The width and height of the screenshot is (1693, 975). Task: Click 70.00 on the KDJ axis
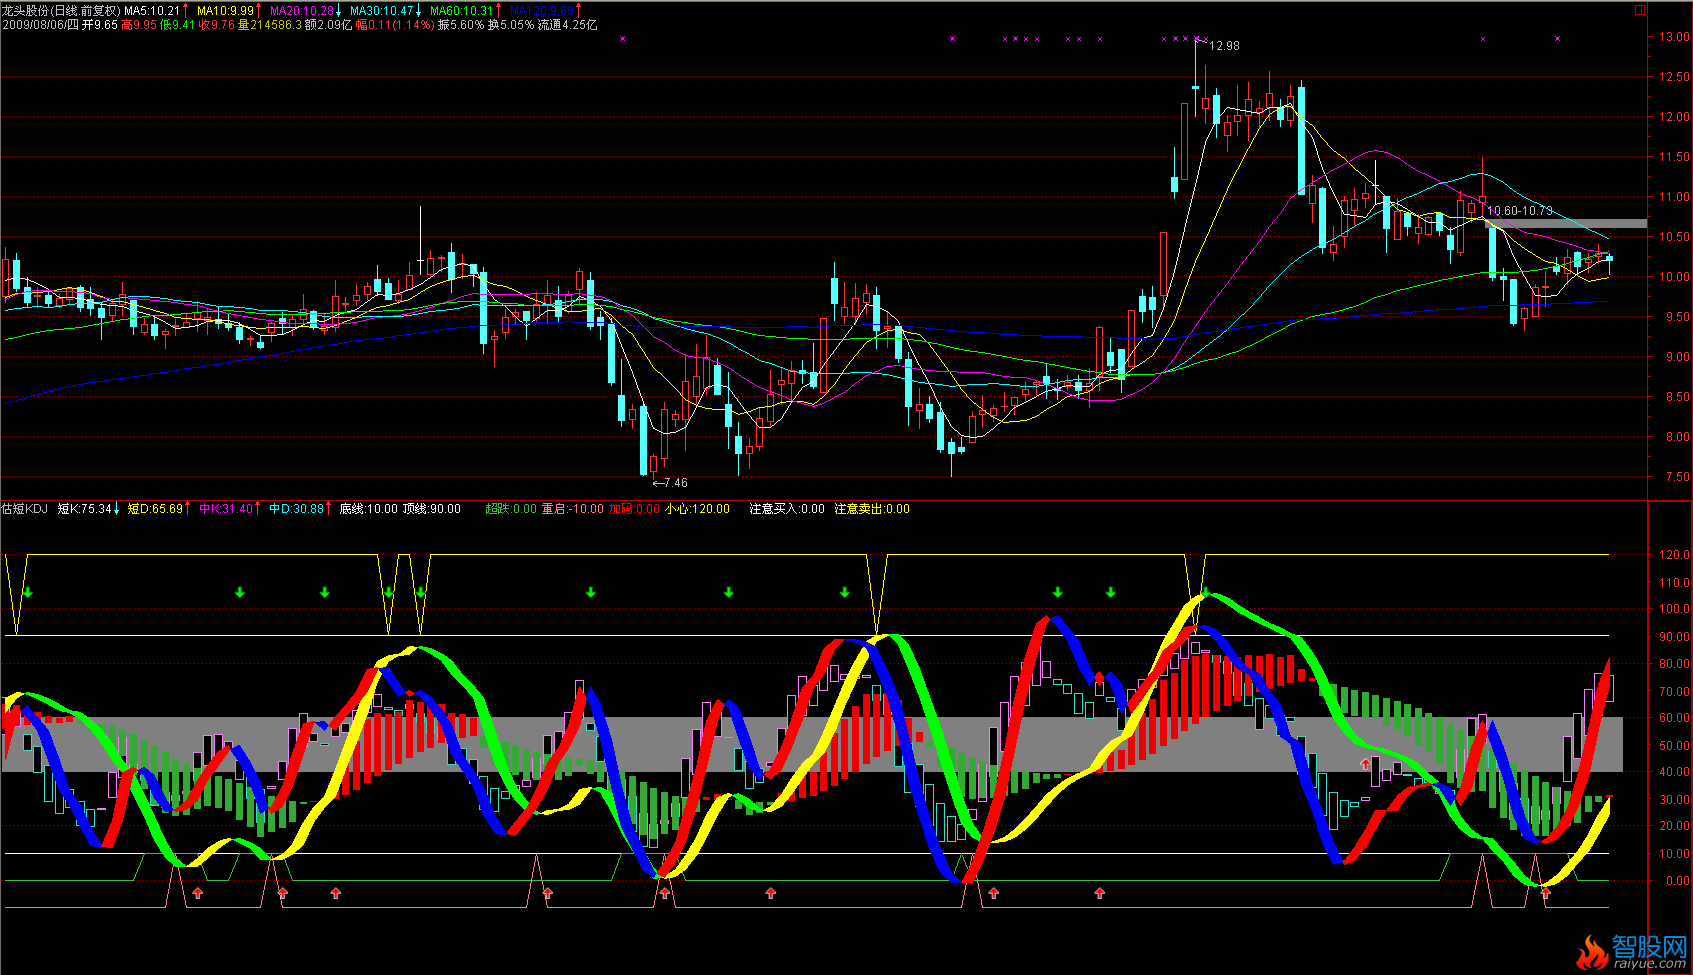click(x=1675, y=691)
